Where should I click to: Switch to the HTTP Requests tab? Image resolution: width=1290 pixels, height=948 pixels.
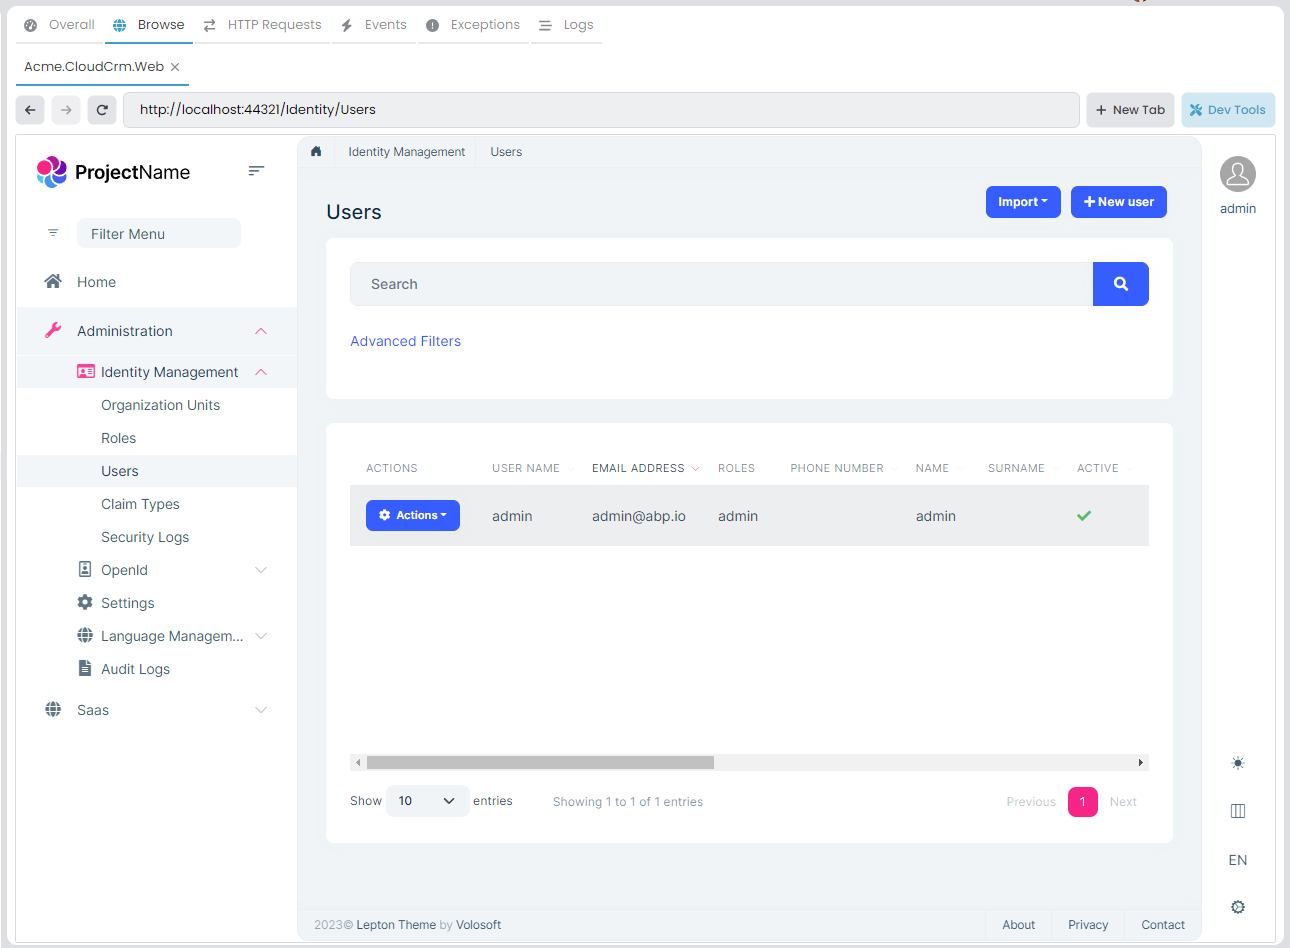click(262, 25)
